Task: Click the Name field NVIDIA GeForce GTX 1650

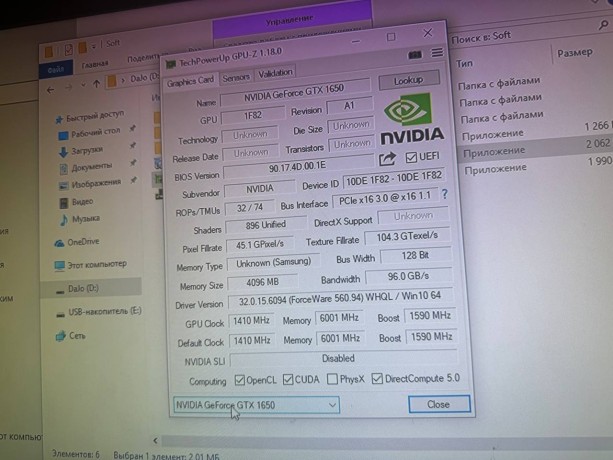Action: click(295, 93)
